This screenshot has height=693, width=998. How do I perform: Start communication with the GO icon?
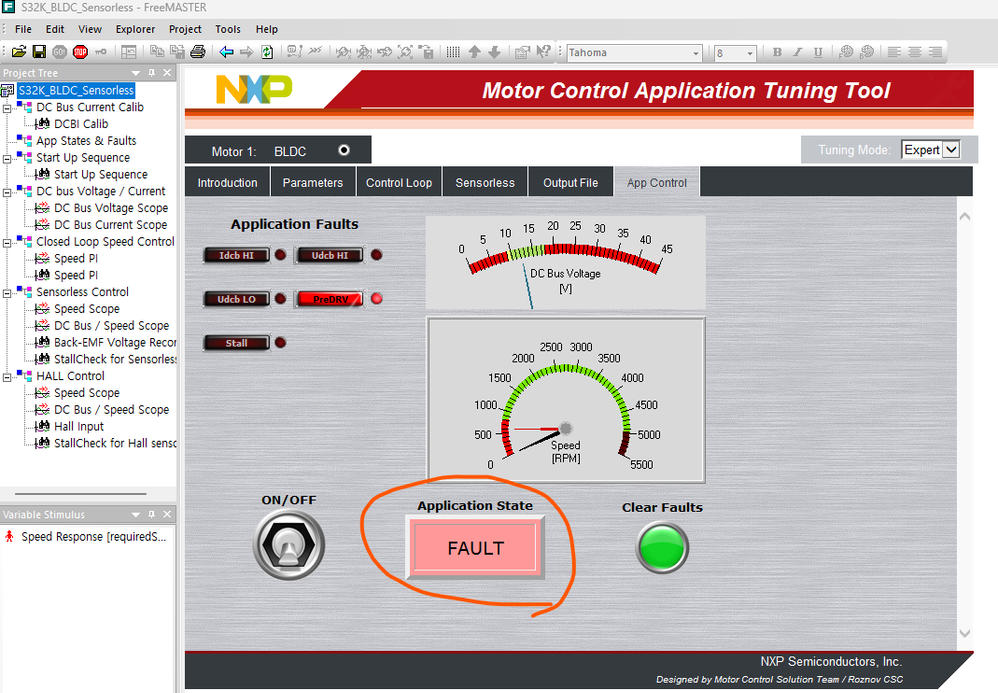(x=60, y=52)
